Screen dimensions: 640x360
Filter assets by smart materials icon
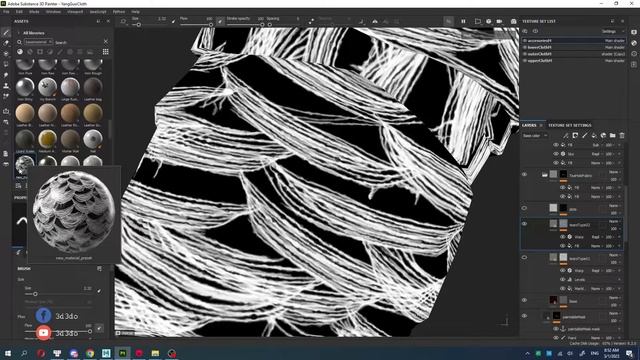[30, 52]
